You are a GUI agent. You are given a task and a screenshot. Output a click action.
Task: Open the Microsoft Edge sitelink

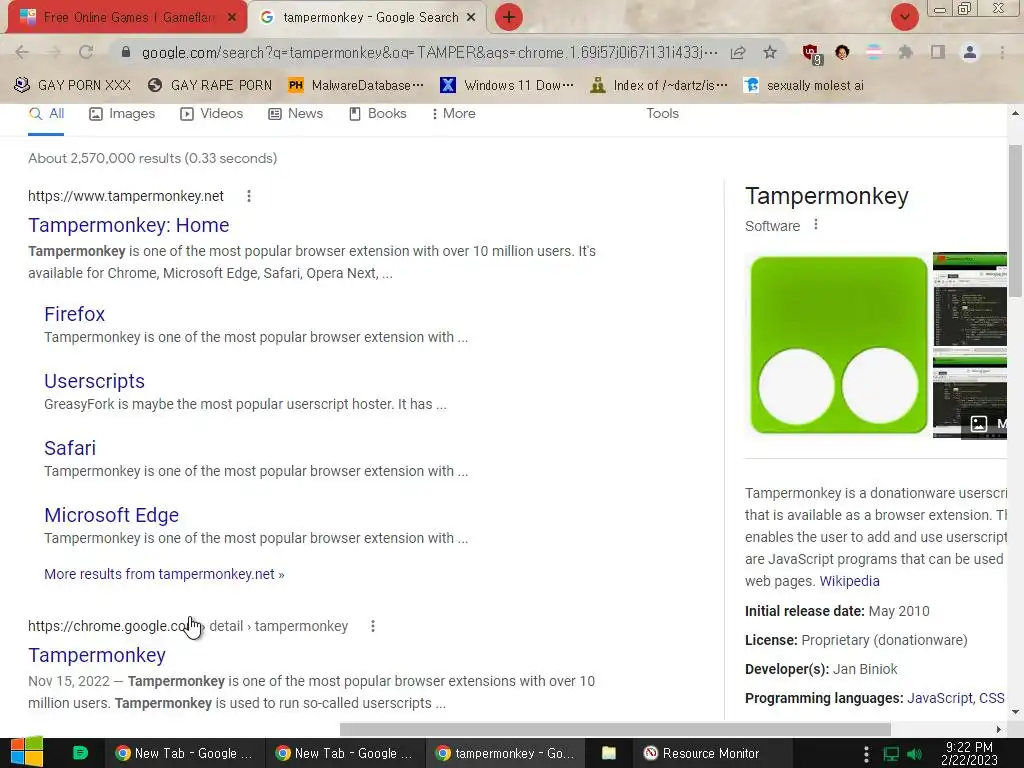[112, 515]
